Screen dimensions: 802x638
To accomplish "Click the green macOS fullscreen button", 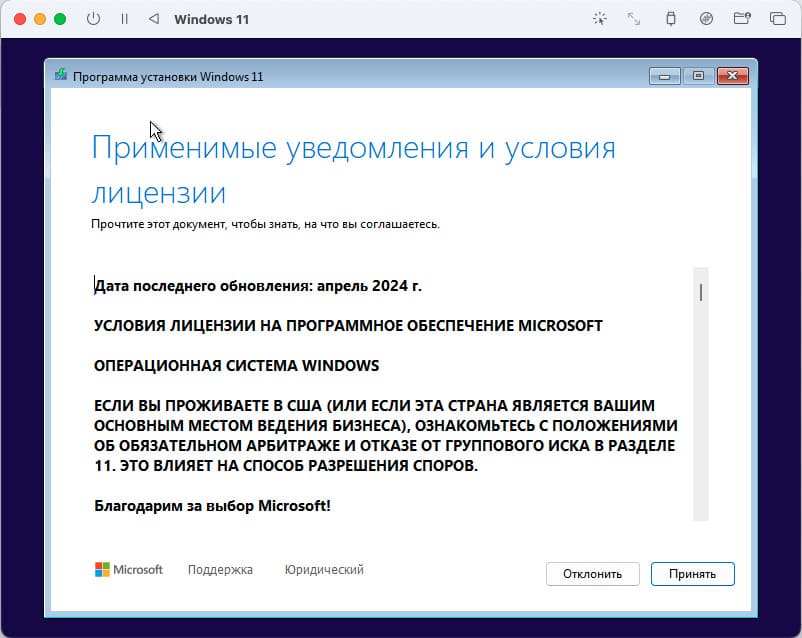I will click(x=60, y=19).
